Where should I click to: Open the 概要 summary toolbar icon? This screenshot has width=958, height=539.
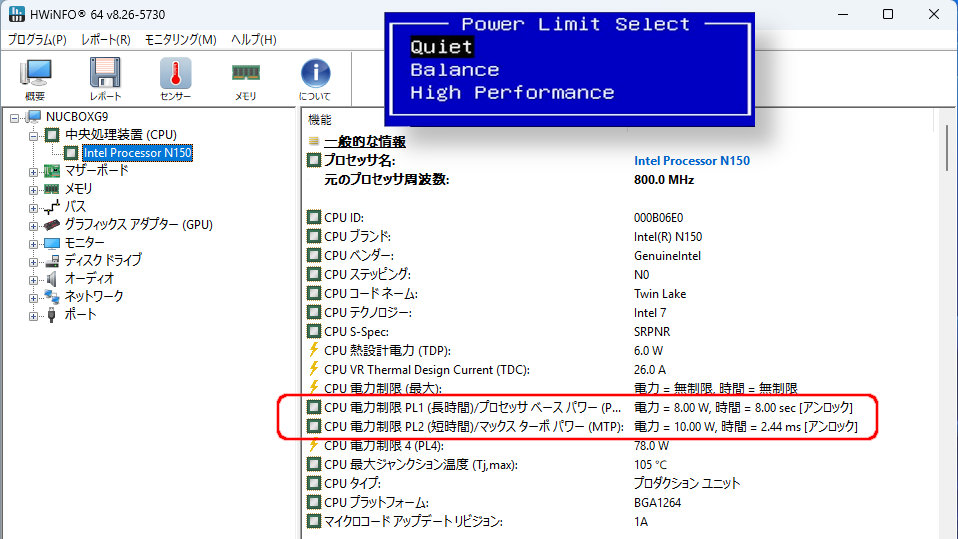(x=35, y=73)
